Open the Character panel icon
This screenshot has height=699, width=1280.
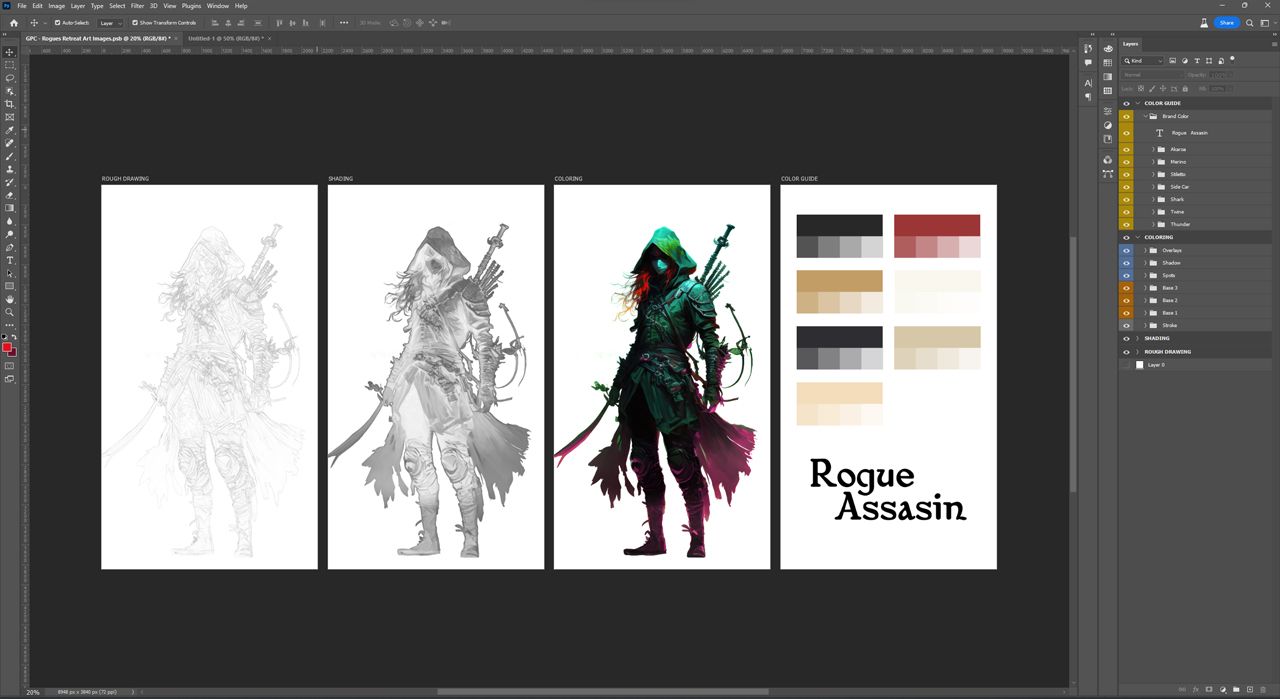click(x=1088, y=83)
